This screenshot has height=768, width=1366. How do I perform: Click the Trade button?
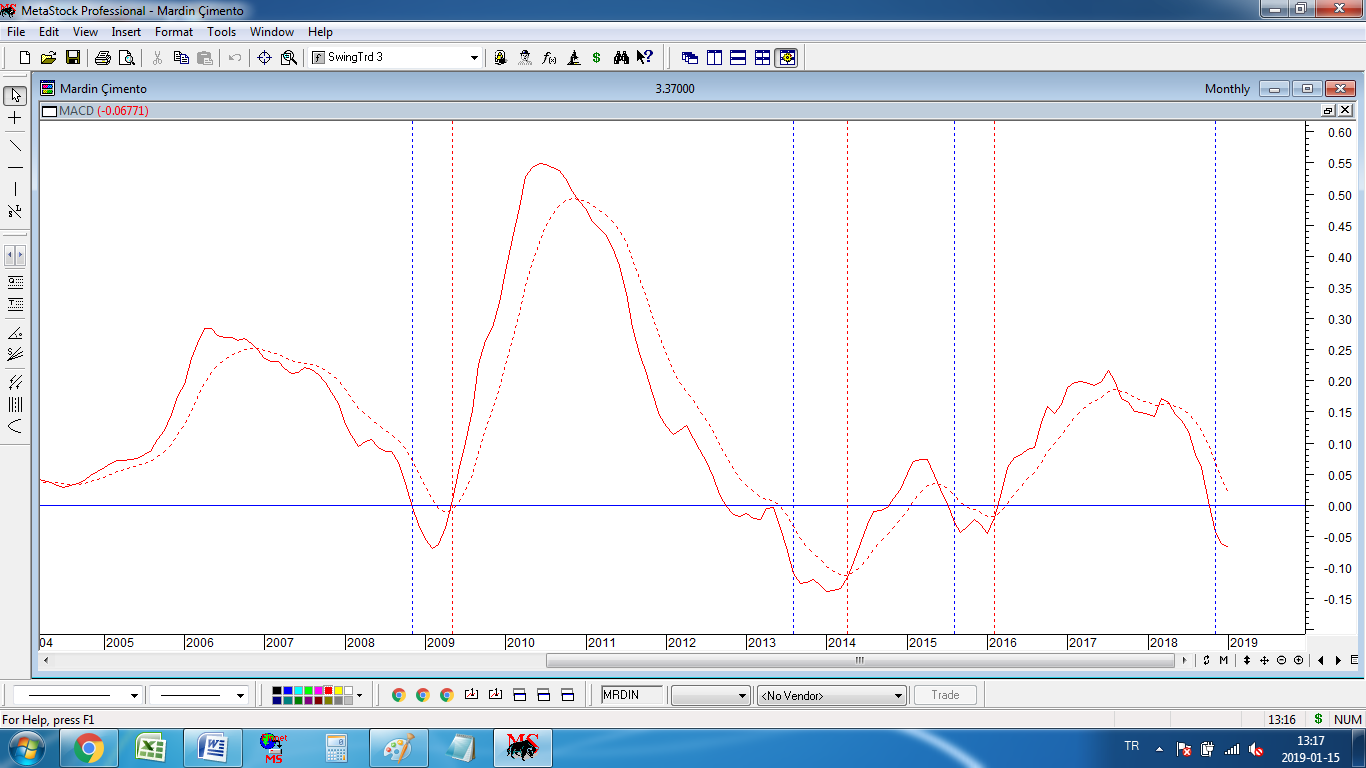tap(945, 695)
